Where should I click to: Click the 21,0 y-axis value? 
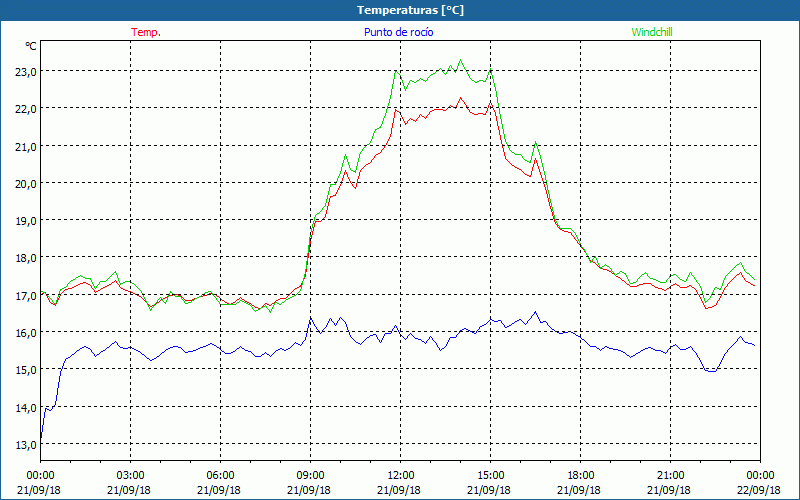point(24,147)
